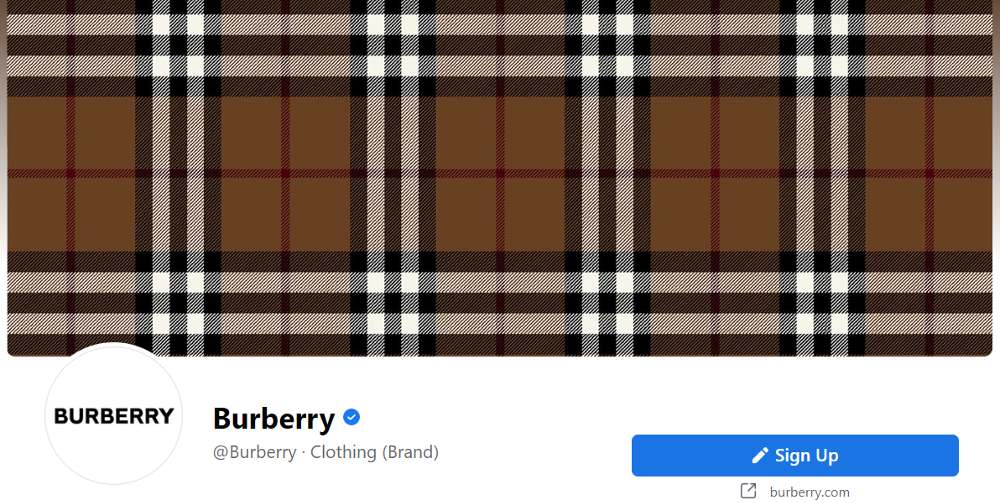Click the "(Brand)" text in page category
Viewport: 1000px width, 503px height.
411,452
